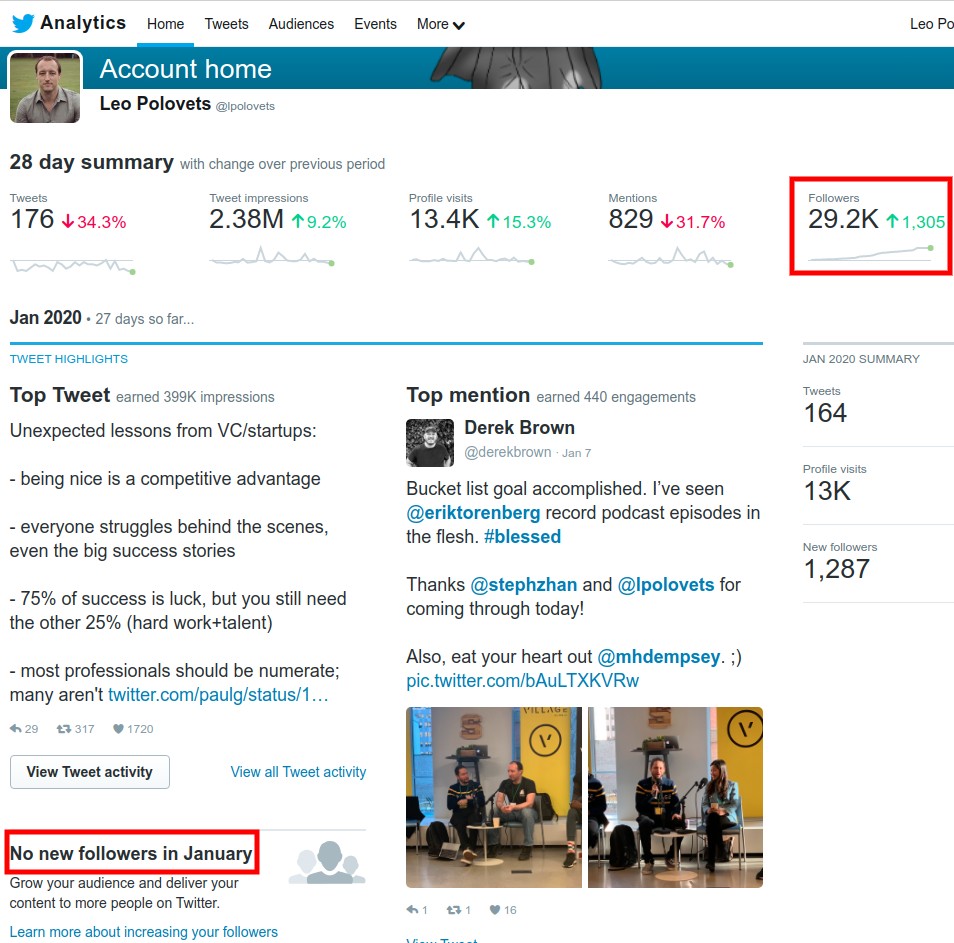Click the Tweets 176 summary sparkline
Image resolution: width=954 pixels, height=943 pixels.
click(x=72, y=265)
